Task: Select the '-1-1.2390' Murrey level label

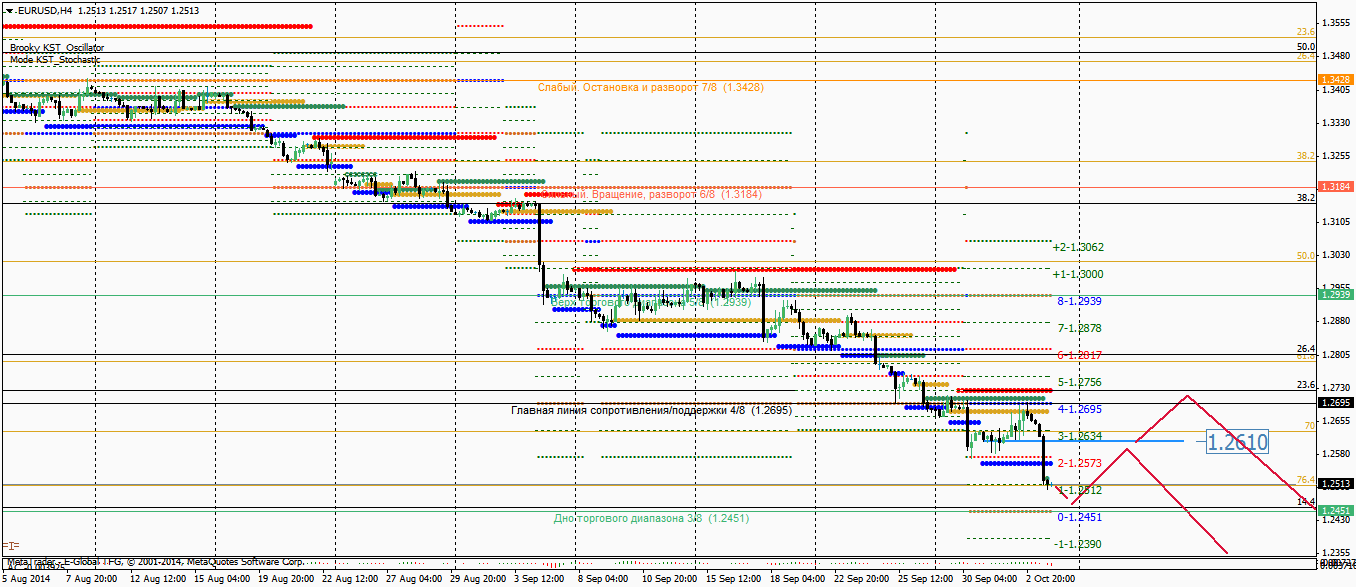Action: coord(1078,544)
